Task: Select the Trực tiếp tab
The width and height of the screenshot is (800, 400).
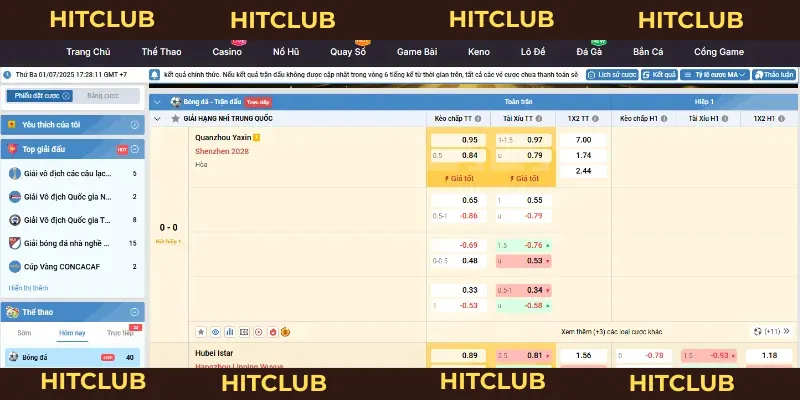Action: (120, 333)
